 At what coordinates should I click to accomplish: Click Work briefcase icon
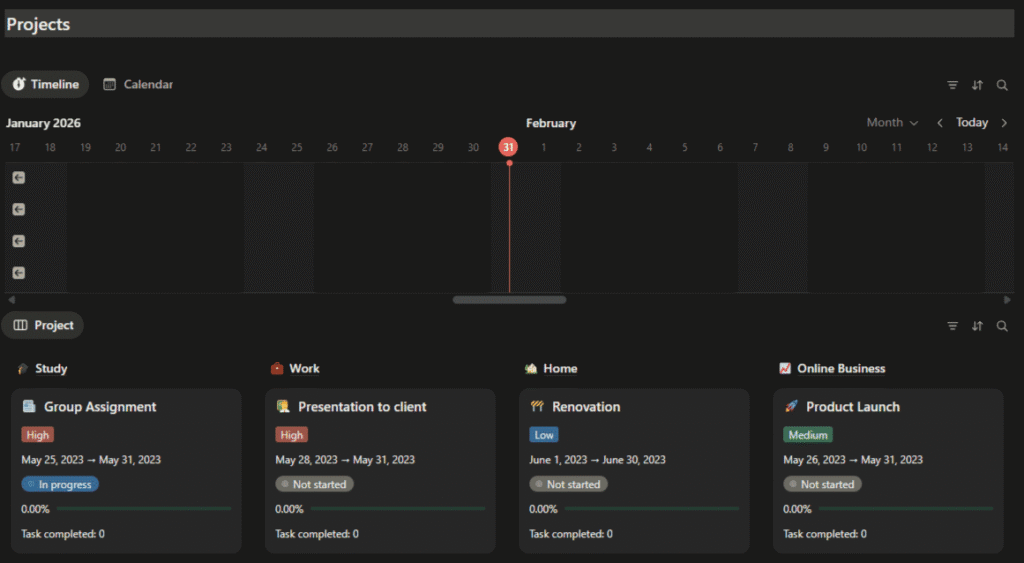[277, 368]
